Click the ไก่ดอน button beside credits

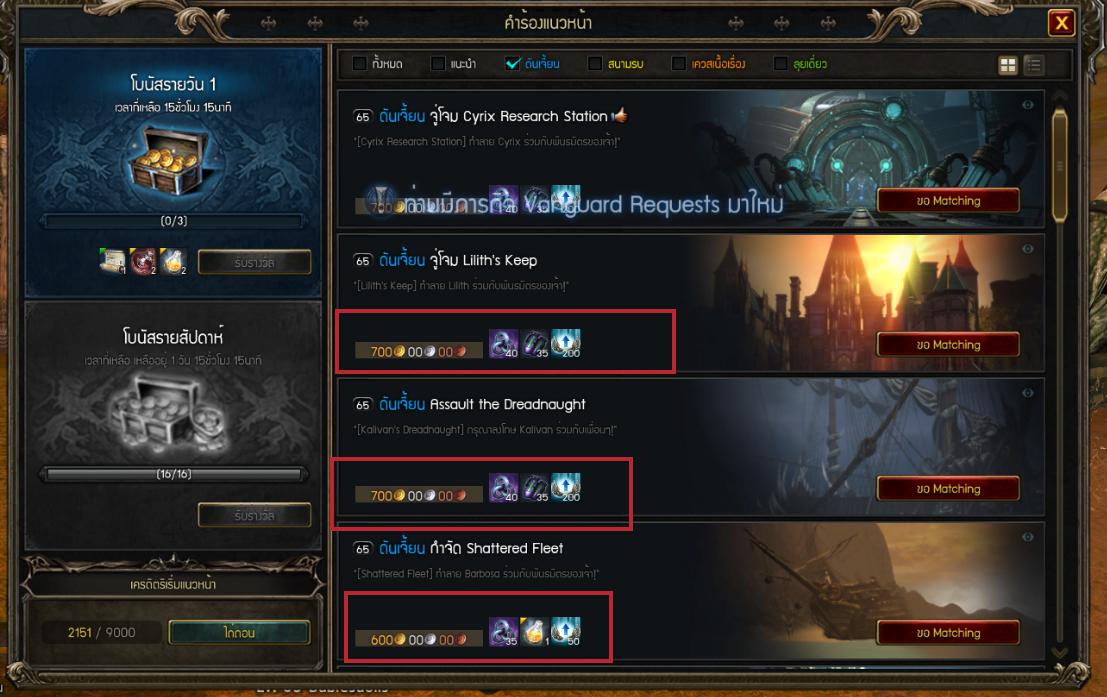pos(239,633)
